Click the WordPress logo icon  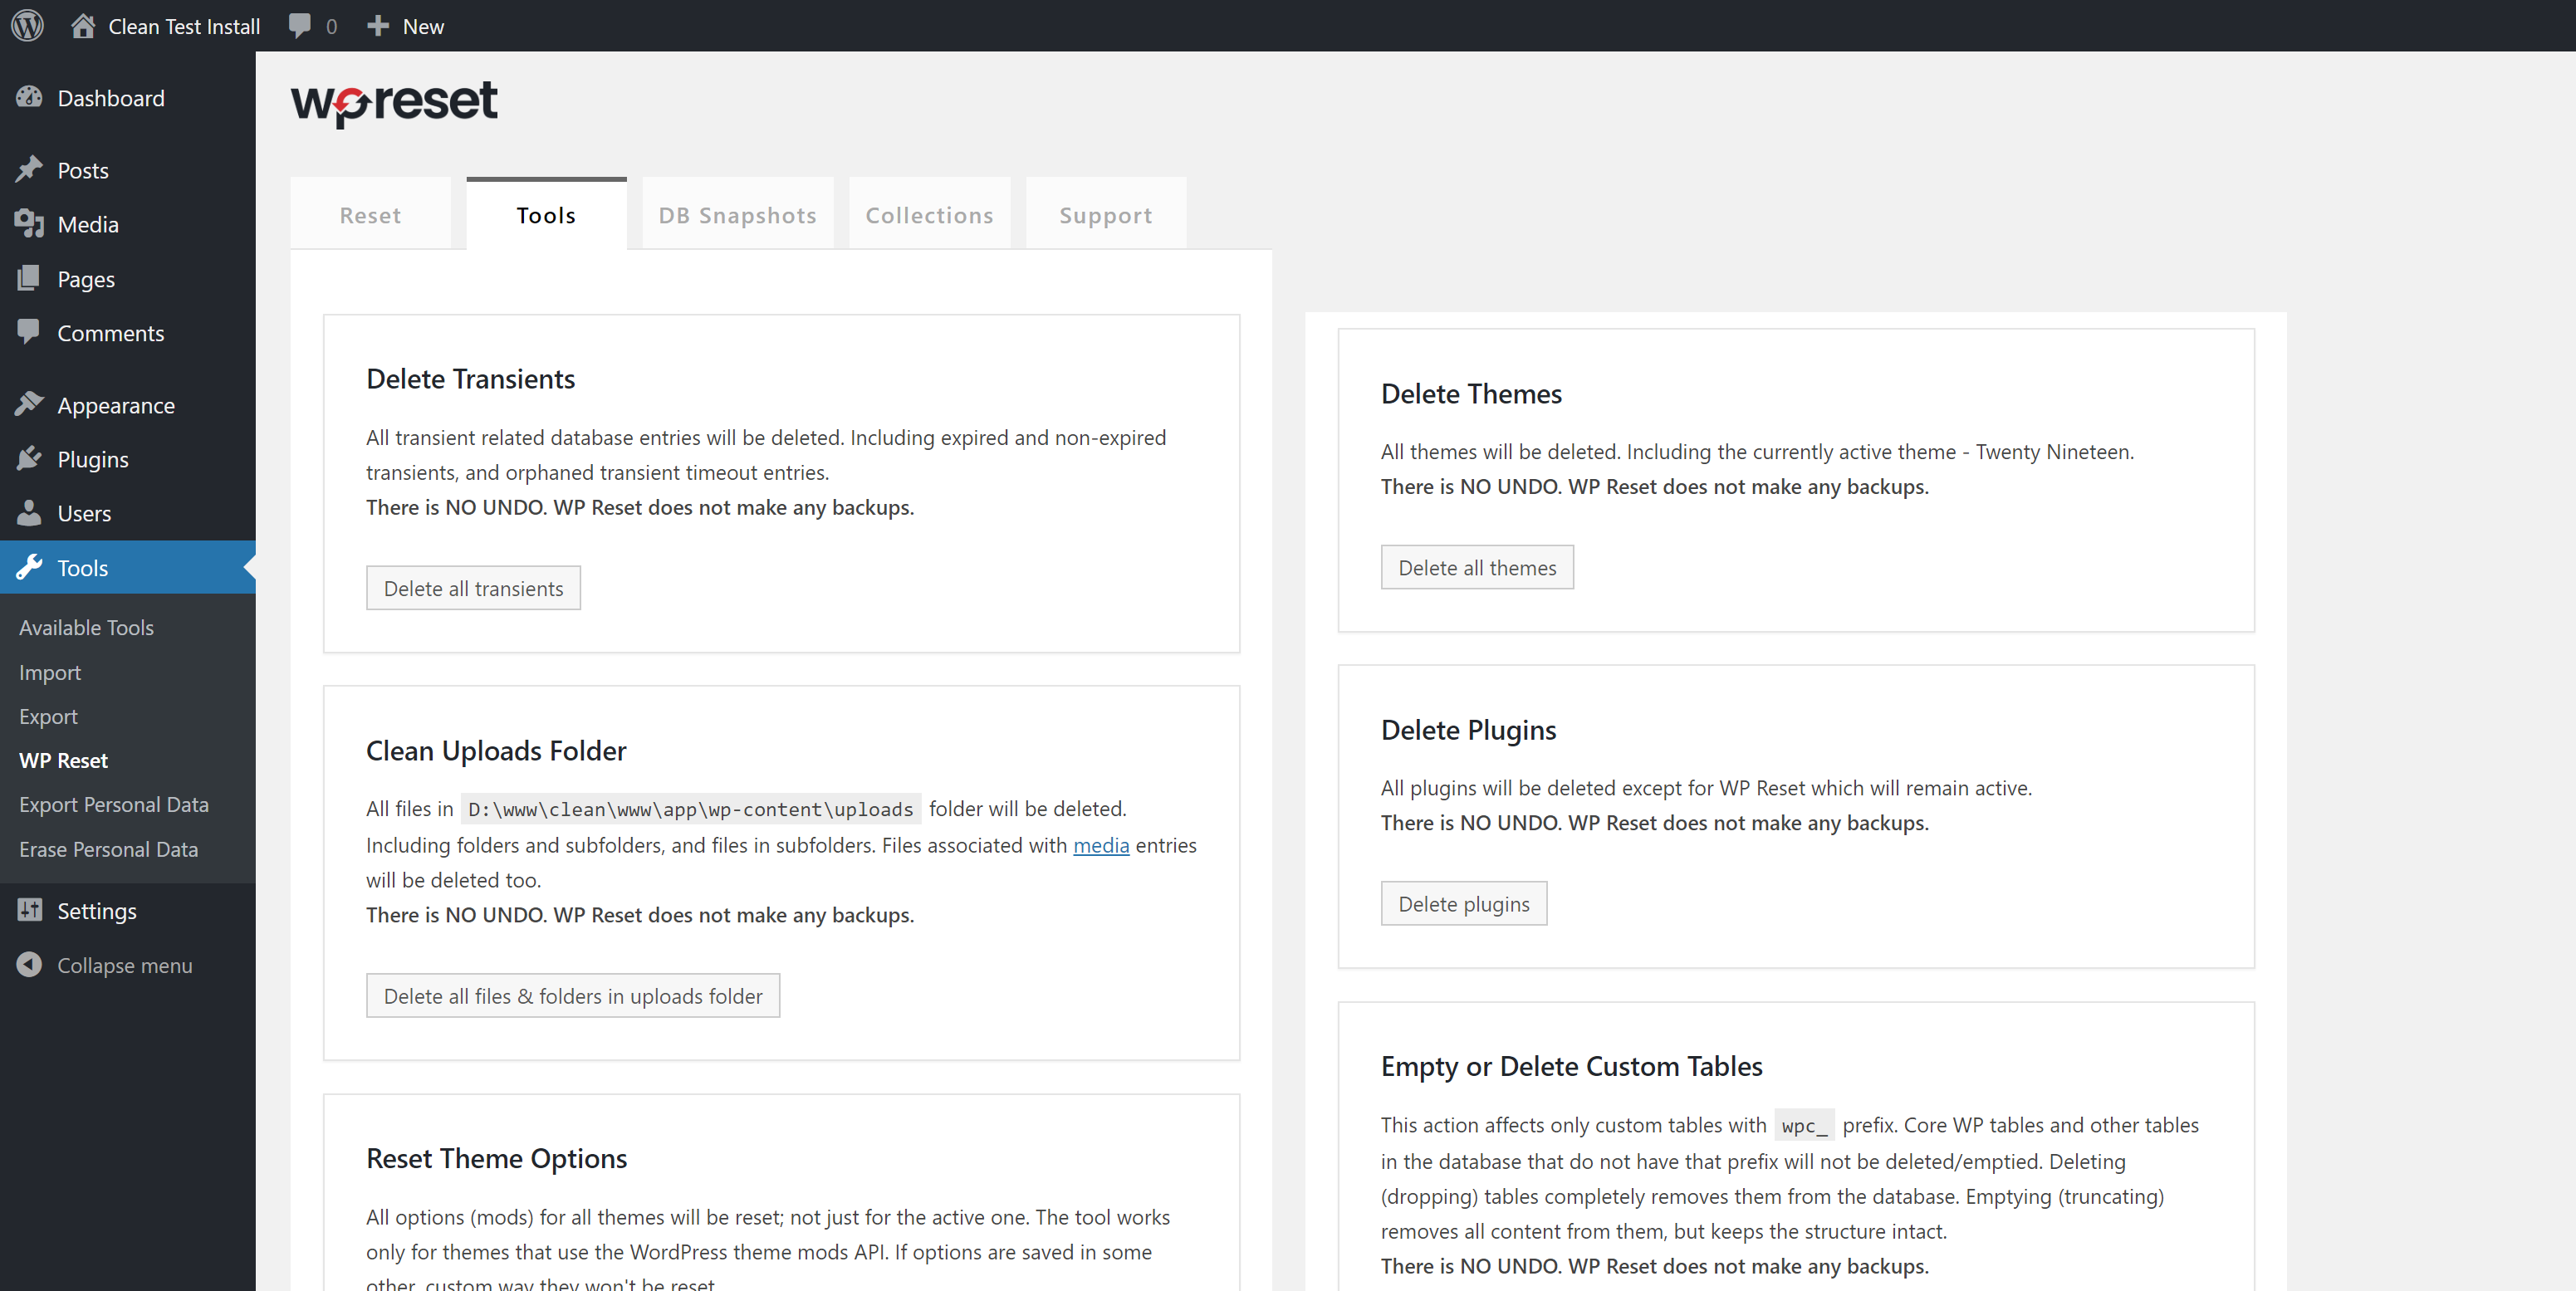click(x=27, y=25)
